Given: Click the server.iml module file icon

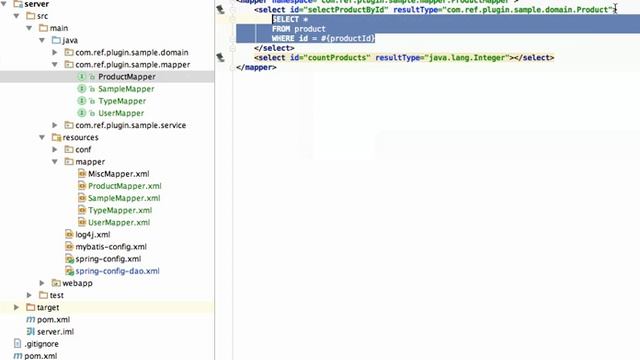Looking at the screenshot, I should tap(31, 331).
